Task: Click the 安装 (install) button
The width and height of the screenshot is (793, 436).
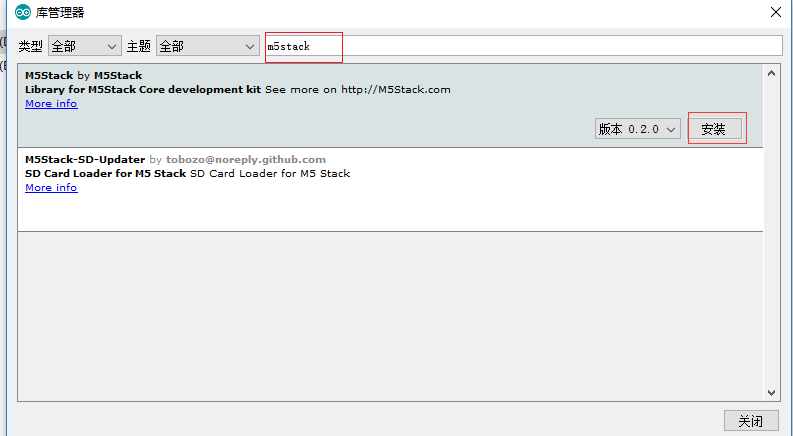Action: (715, 129)
